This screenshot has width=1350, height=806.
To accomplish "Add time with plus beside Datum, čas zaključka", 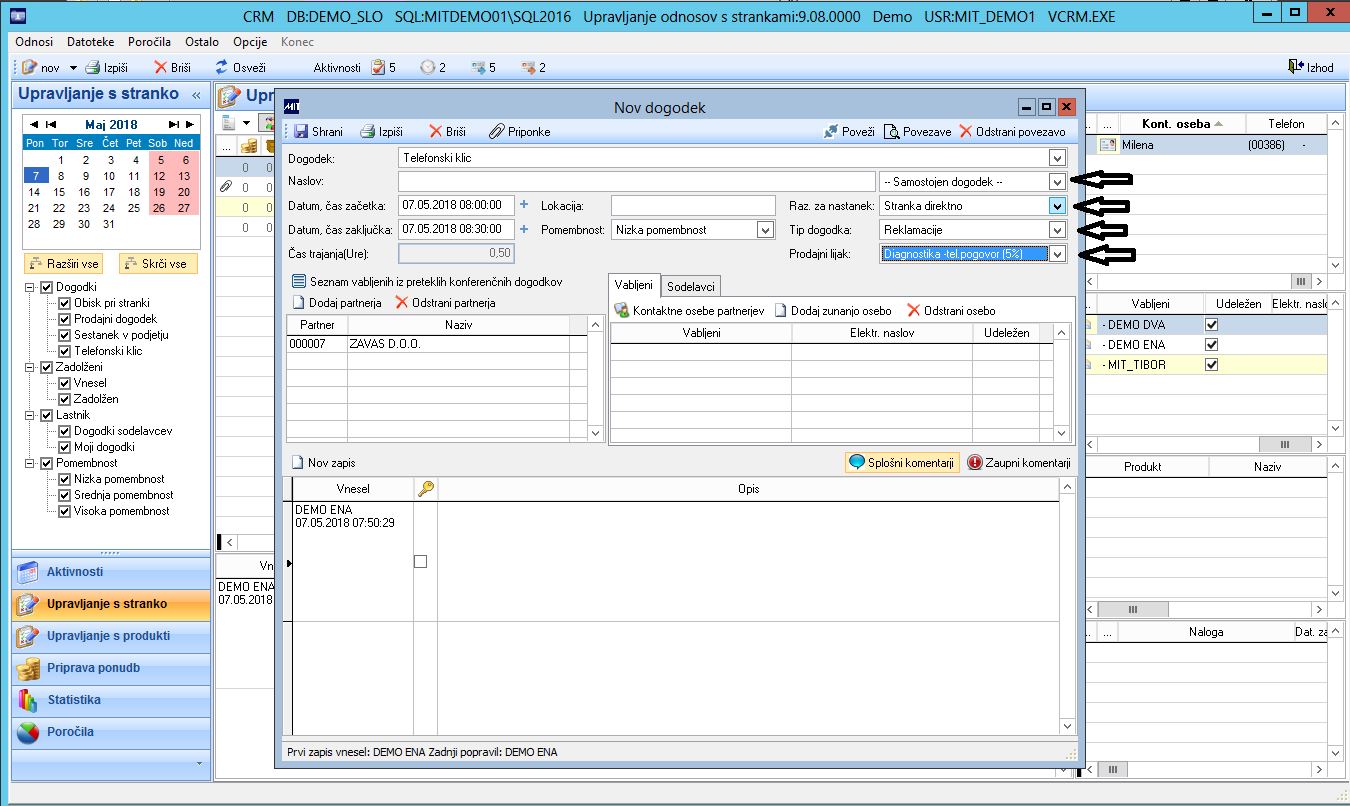I will click(x=524, y=229).
